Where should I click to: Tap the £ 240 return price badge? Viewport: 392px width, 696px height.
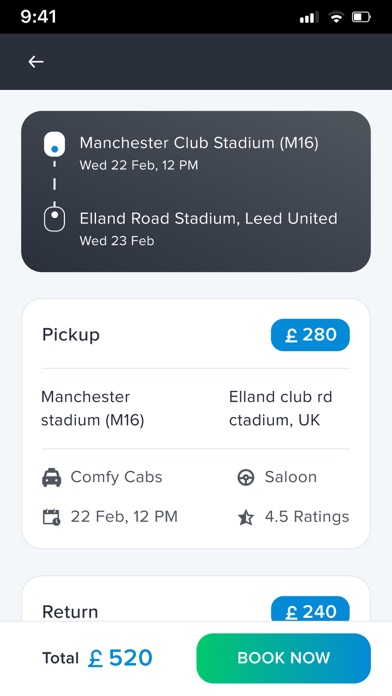pyautogui.click(x=310, y=609)
